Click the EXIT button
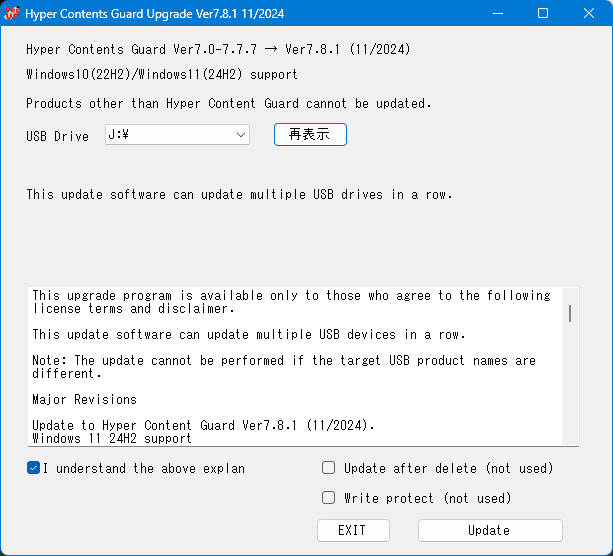The width and height of the screenshot is (613, 556). pyautogui.click(x=353, y=531)
